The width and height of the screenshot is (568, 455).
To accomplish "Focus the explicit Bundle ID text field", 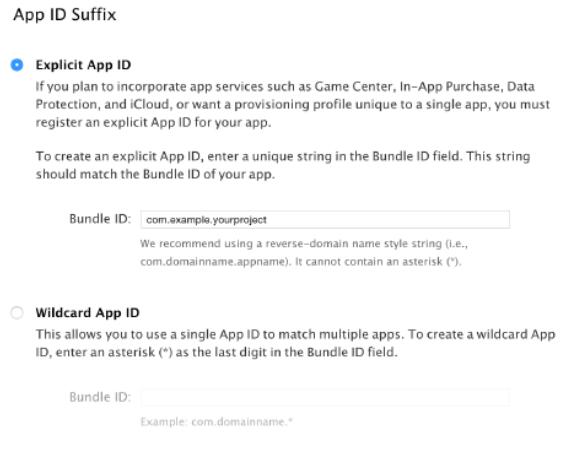I will pyautogui.click(x=325, y=220).
